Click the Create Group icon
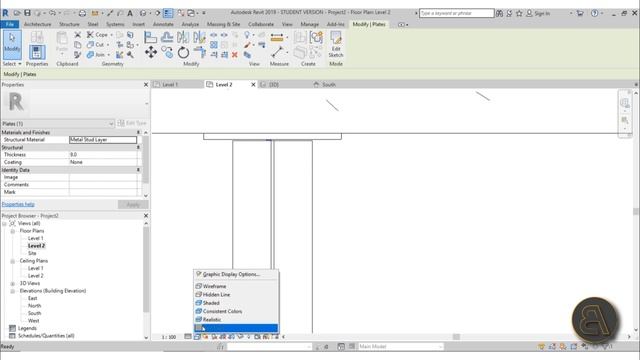The image size is (640, 360). pyautogui.click(x=316, y=38)
